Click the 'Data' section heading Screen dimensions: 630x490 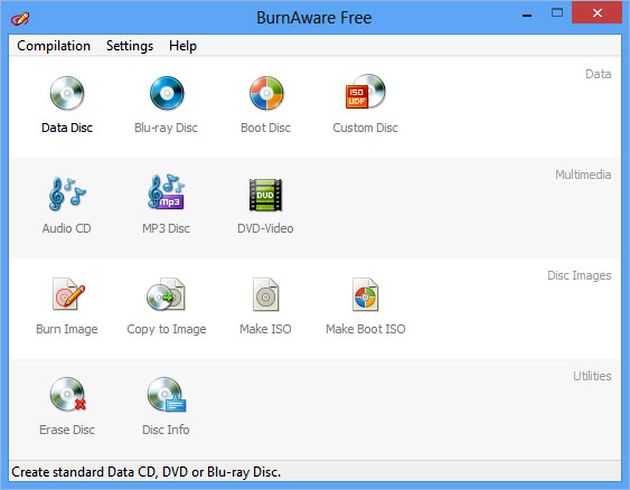[598, 74]
